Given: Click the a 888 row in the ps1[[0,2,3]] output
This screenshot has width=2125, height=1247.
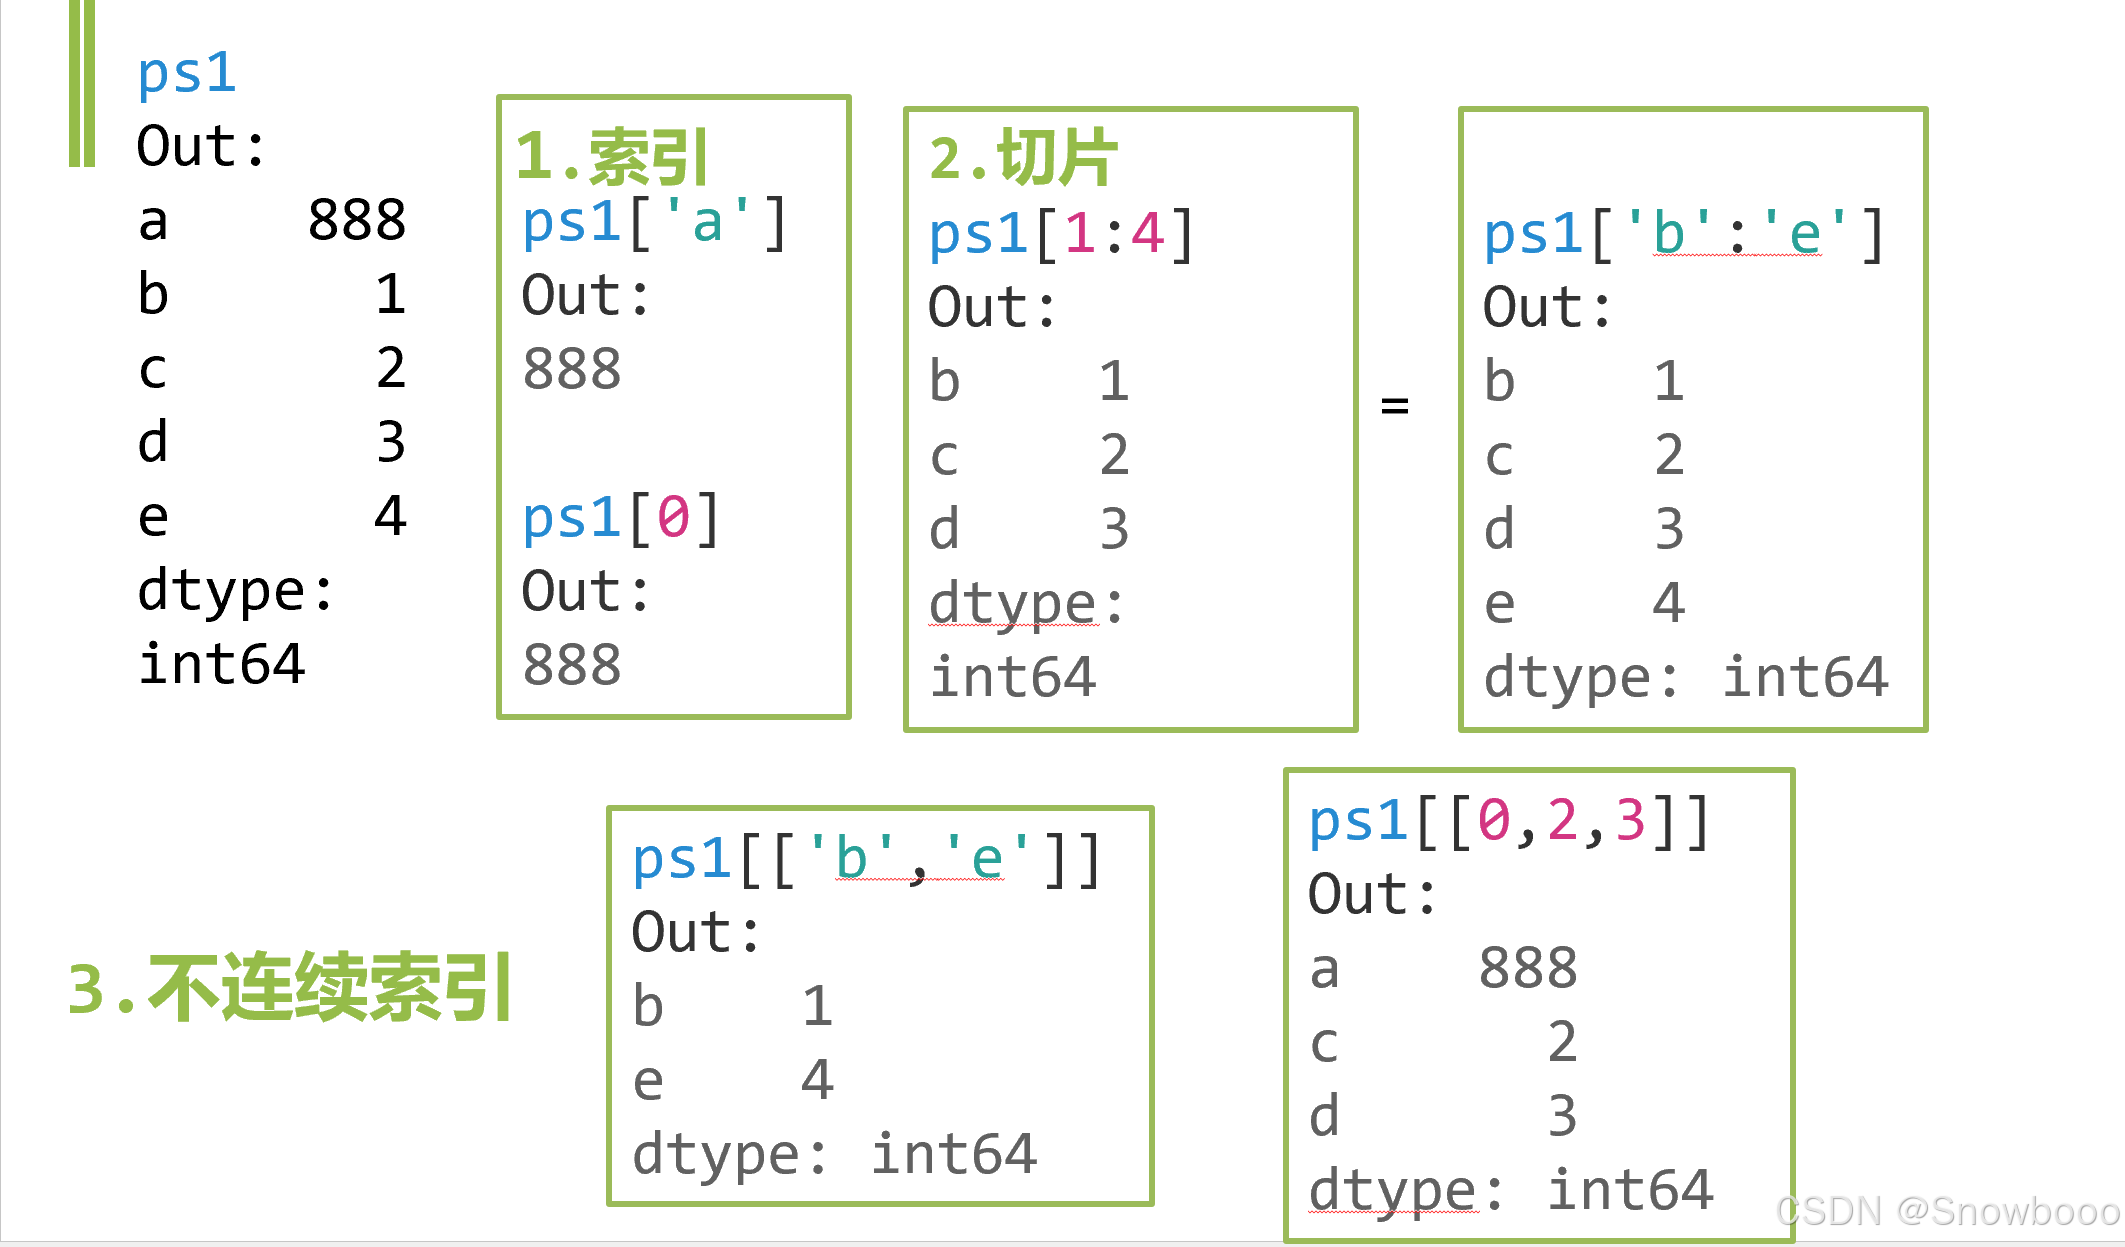Looking at the screenshot, I should click(1443, 968).
